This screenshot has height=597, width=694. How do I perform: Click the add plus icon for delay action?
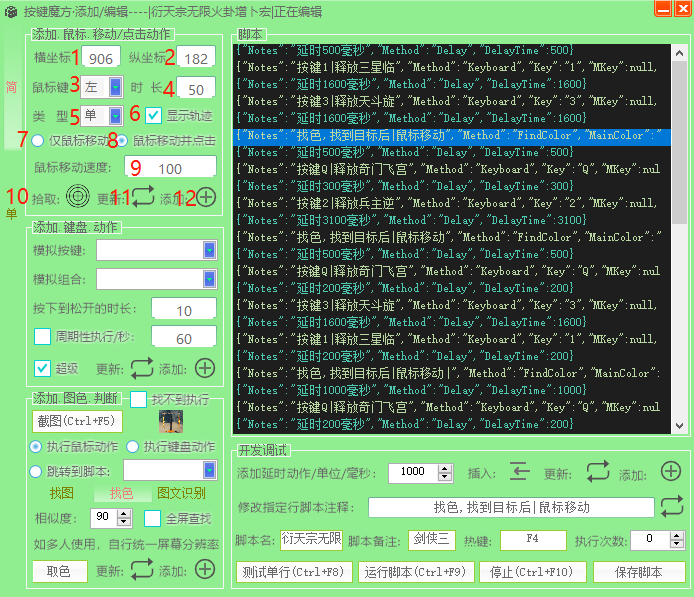tap(671, 471)
